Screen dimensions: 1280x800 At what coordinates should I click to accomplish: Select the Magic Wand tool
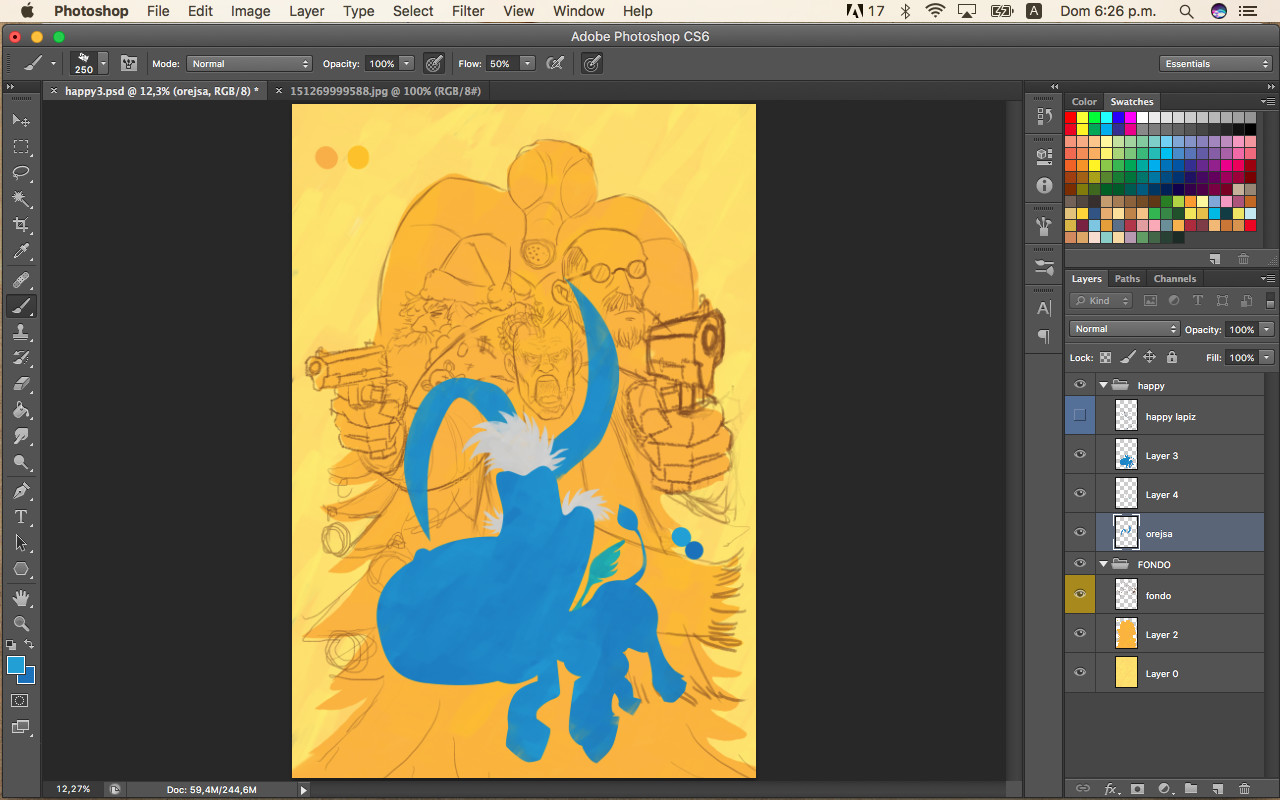click(21, 199)
